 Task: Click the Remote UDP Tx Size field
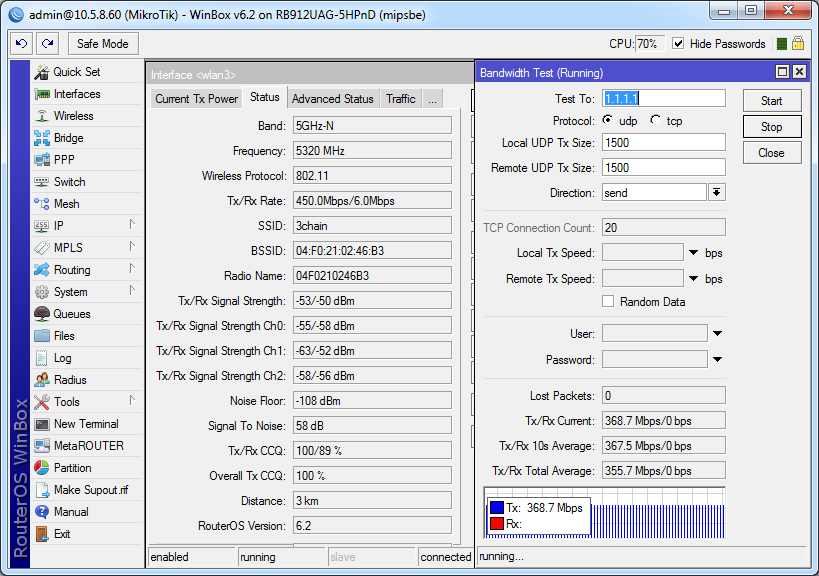[664, 168]
